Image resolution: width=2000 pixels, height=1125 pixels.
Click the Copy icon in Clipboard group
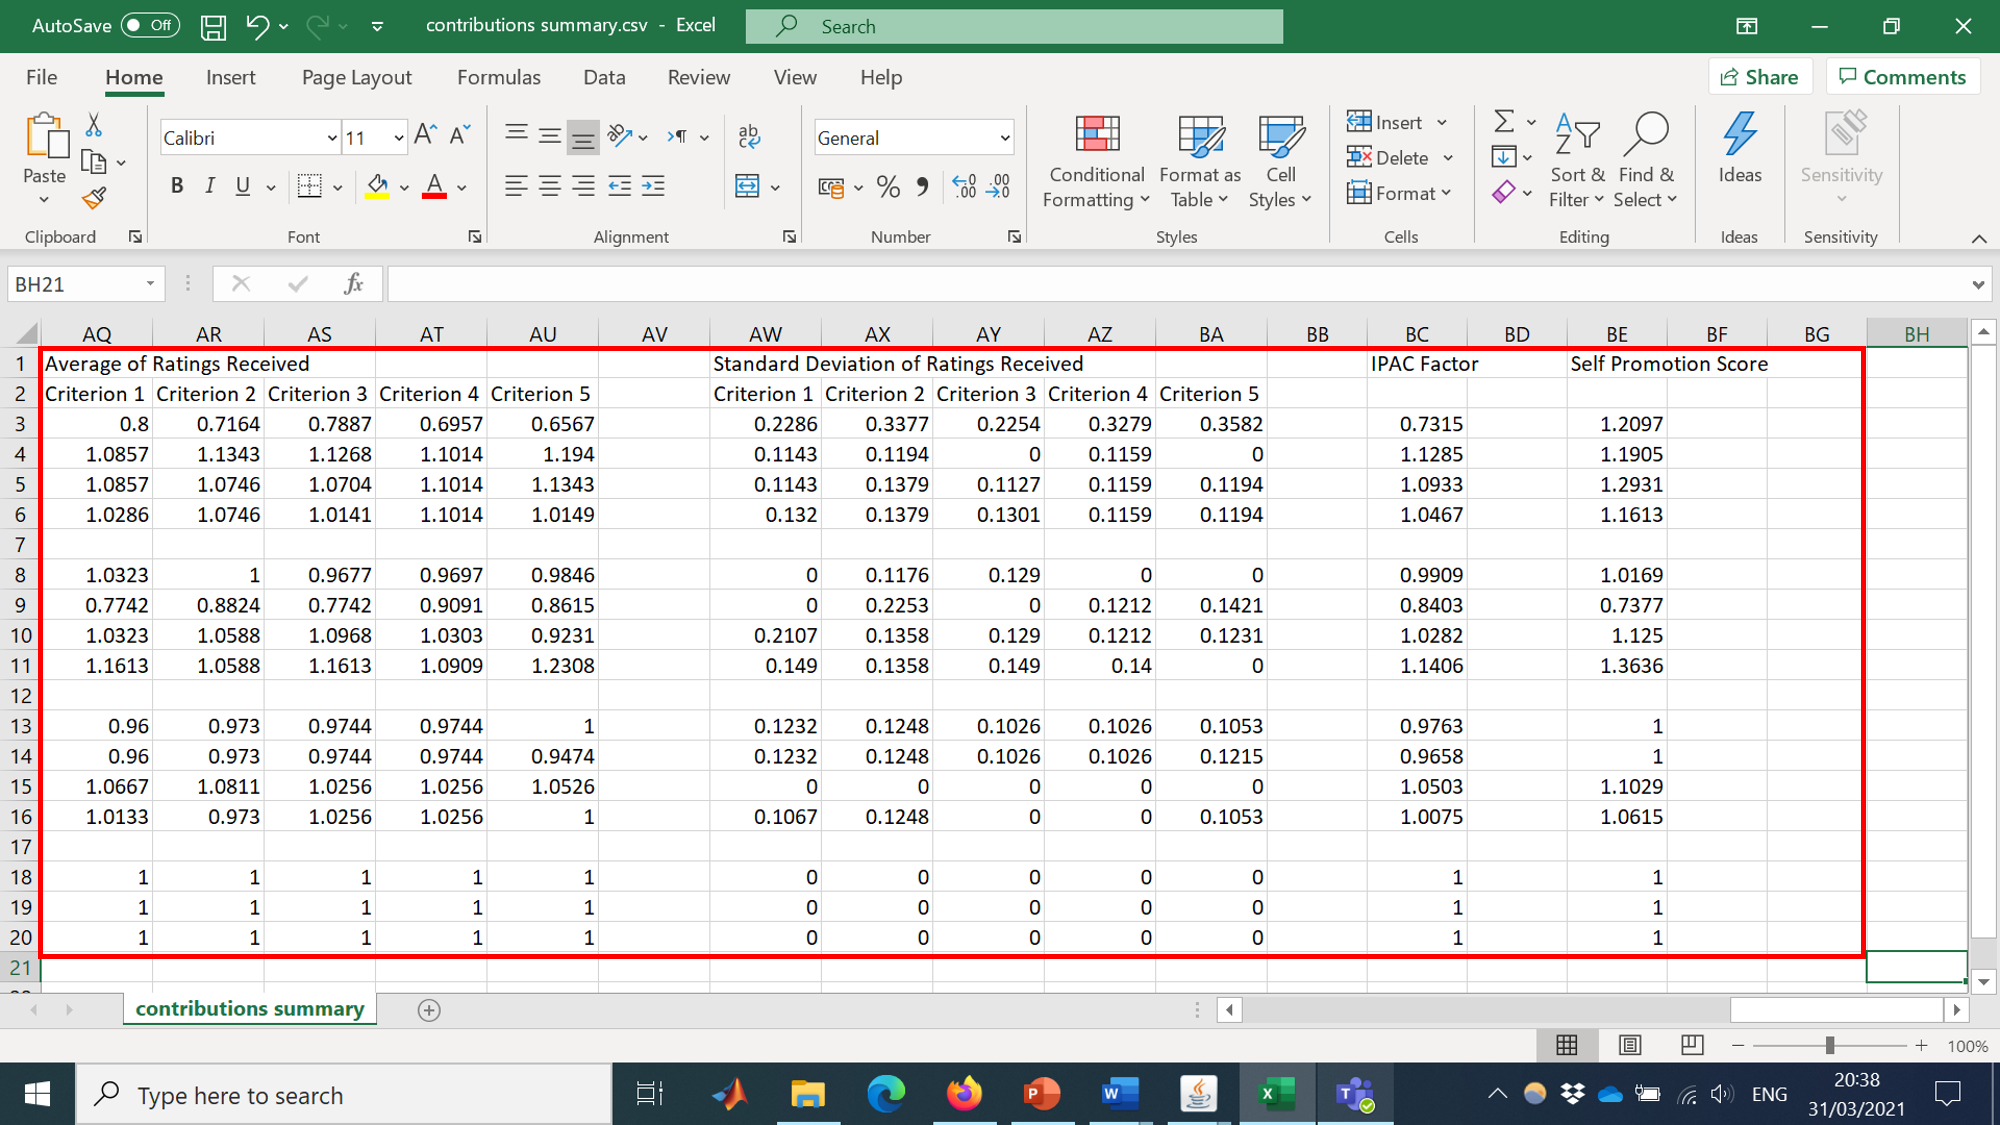click(94, 162)
